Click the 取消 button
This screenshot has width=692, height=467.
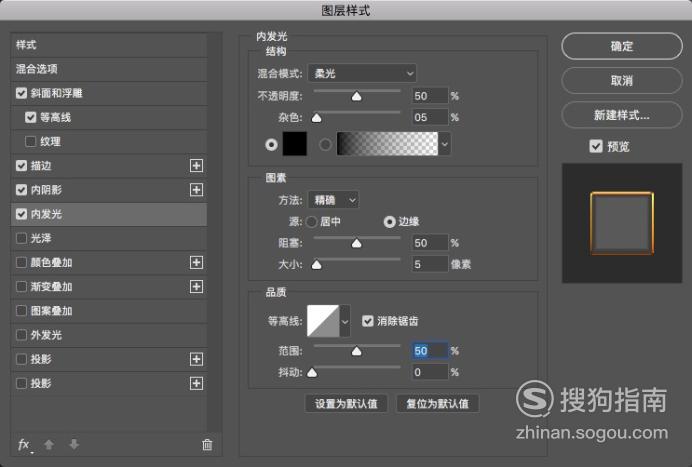click(622, 80)
